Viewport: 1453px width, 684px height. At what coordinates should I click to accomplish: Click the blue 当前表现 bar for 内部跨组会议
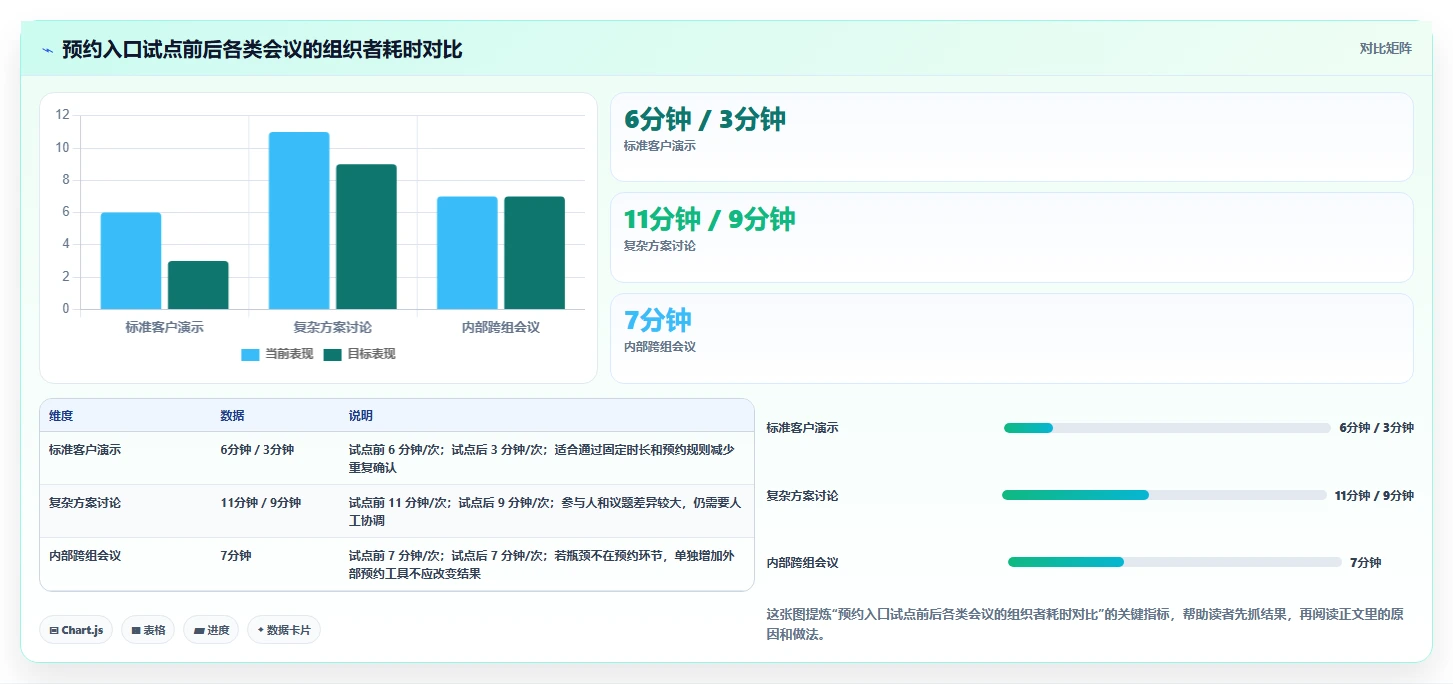click(x=467, y=253)
